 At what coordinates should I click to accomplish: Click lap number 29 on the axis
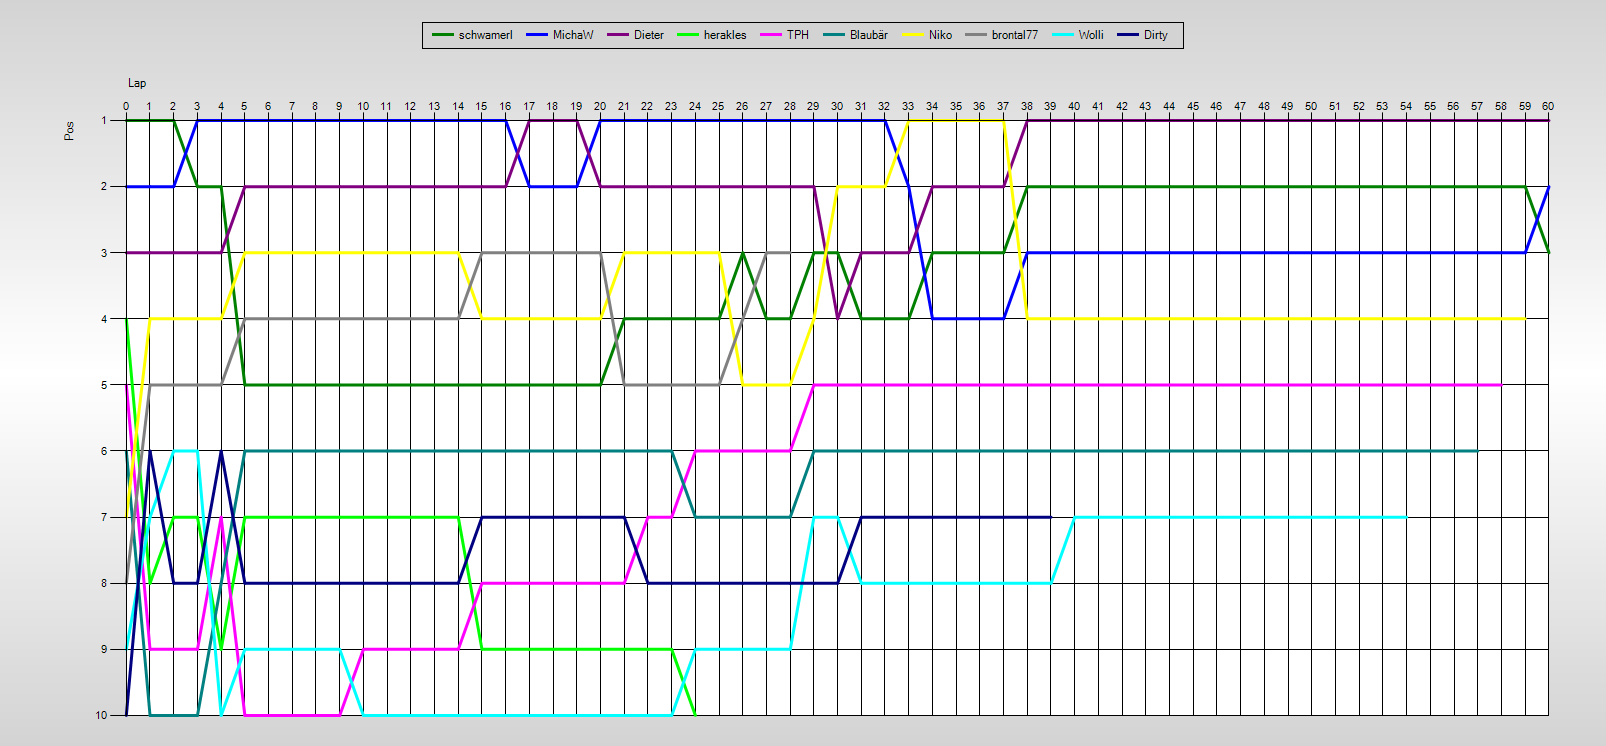point(813,106)
